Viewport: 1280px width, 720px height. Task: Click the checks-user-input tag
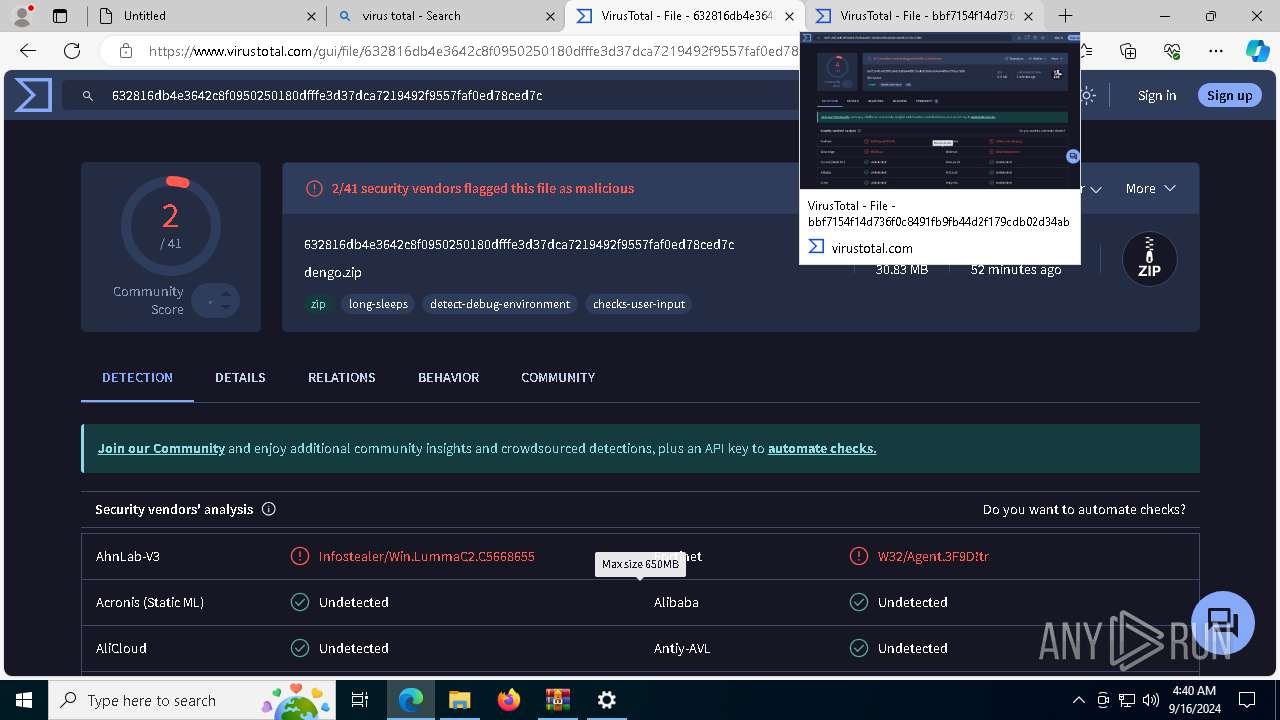point(639,304)
